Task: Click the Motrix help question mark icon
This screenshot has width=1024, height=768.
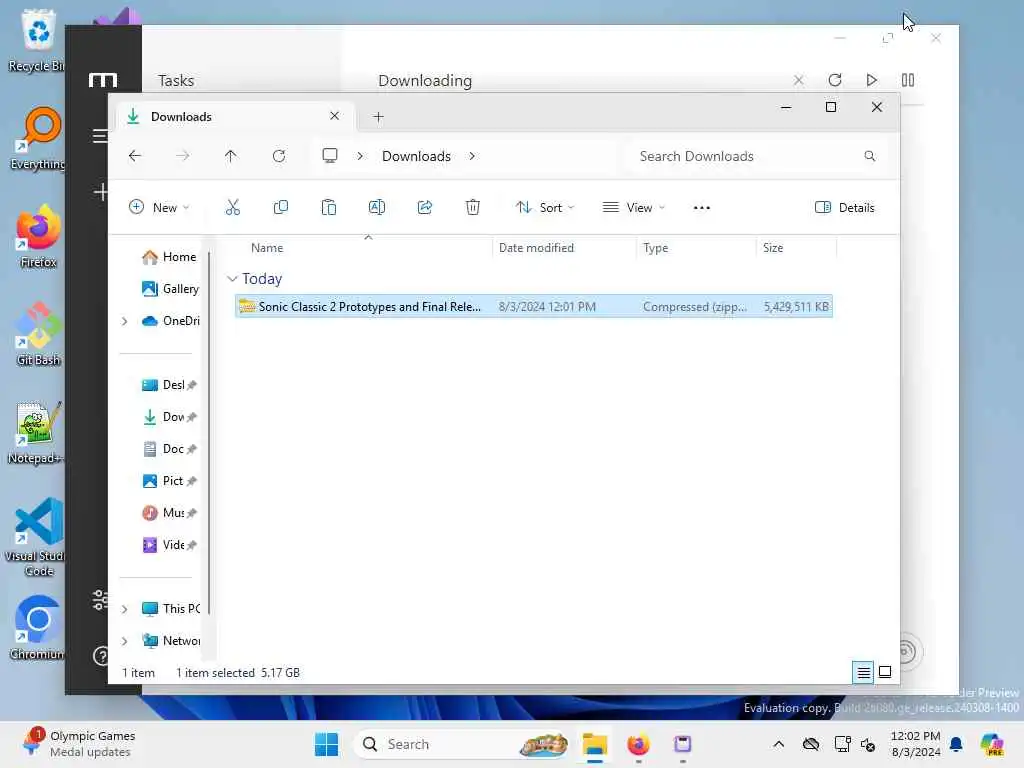Action: click(x=101, y=656)
